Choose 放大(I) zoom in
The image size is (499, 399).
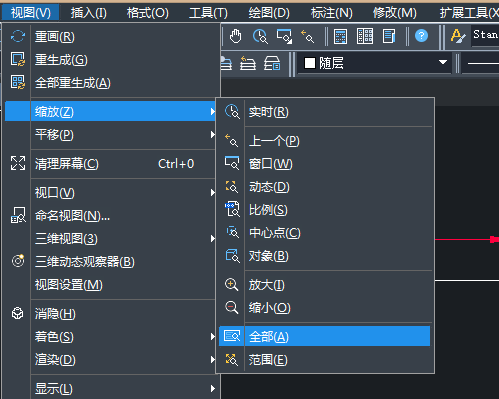pos(324,285)
